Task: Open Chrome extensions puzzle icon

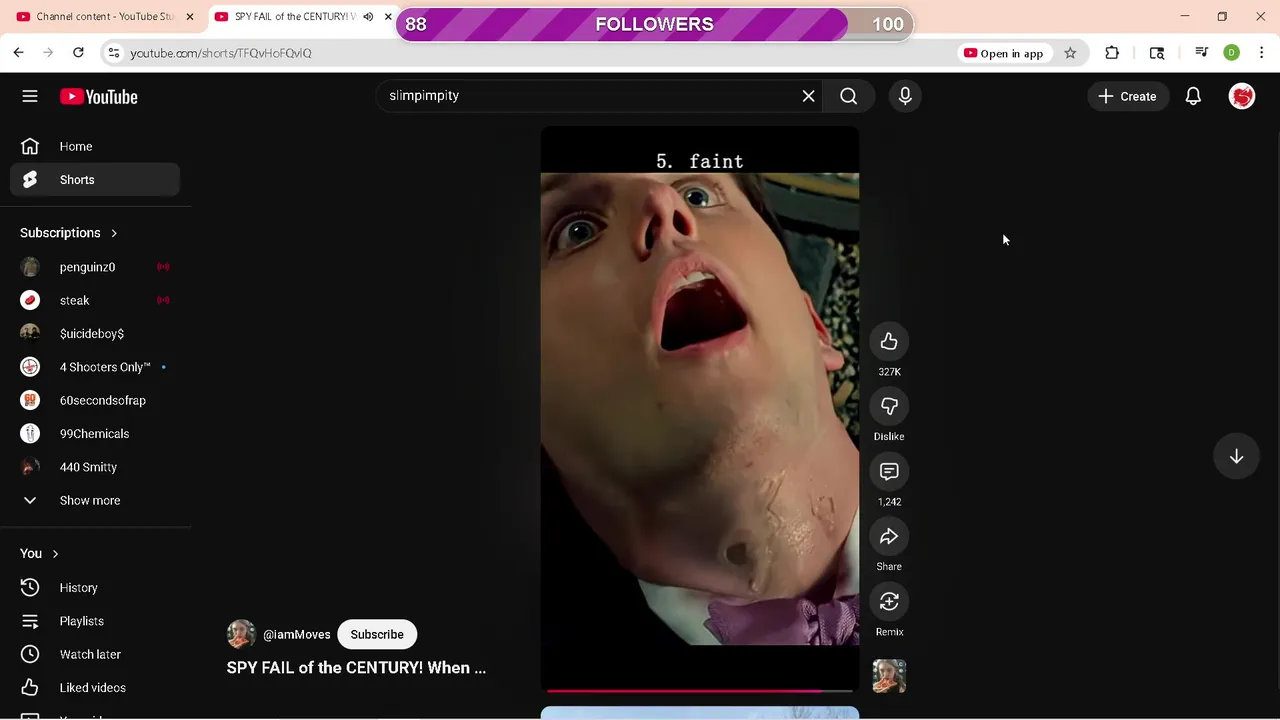Action: tap(1112, 53)
